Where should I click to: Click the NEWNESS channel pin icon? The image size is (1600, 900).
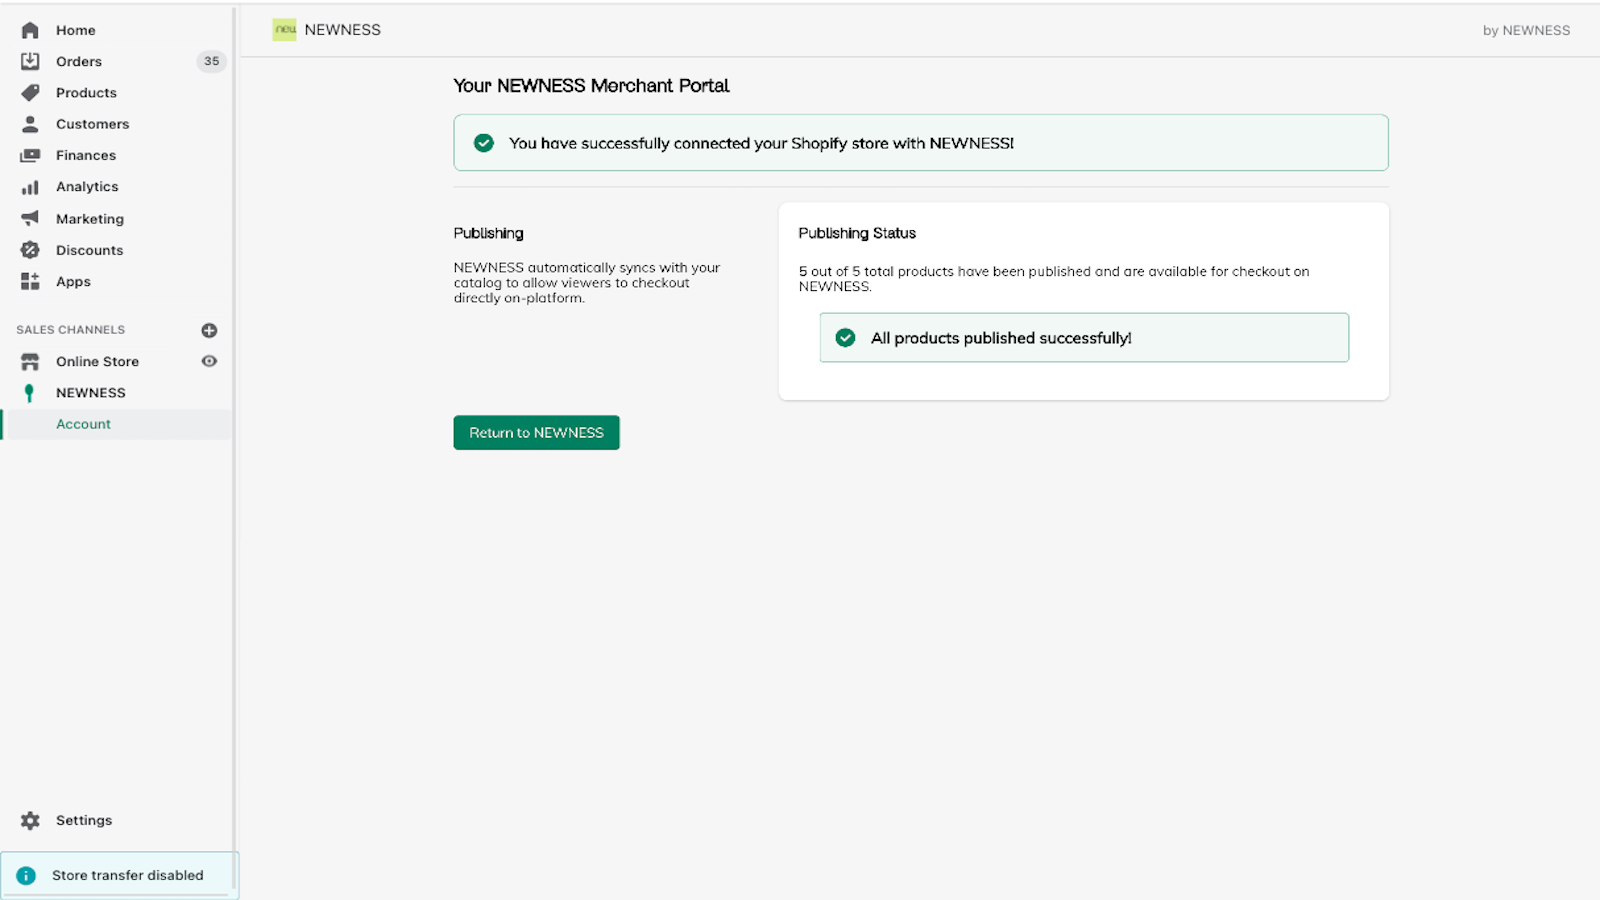pyautogui.click(x=29, y=393)
